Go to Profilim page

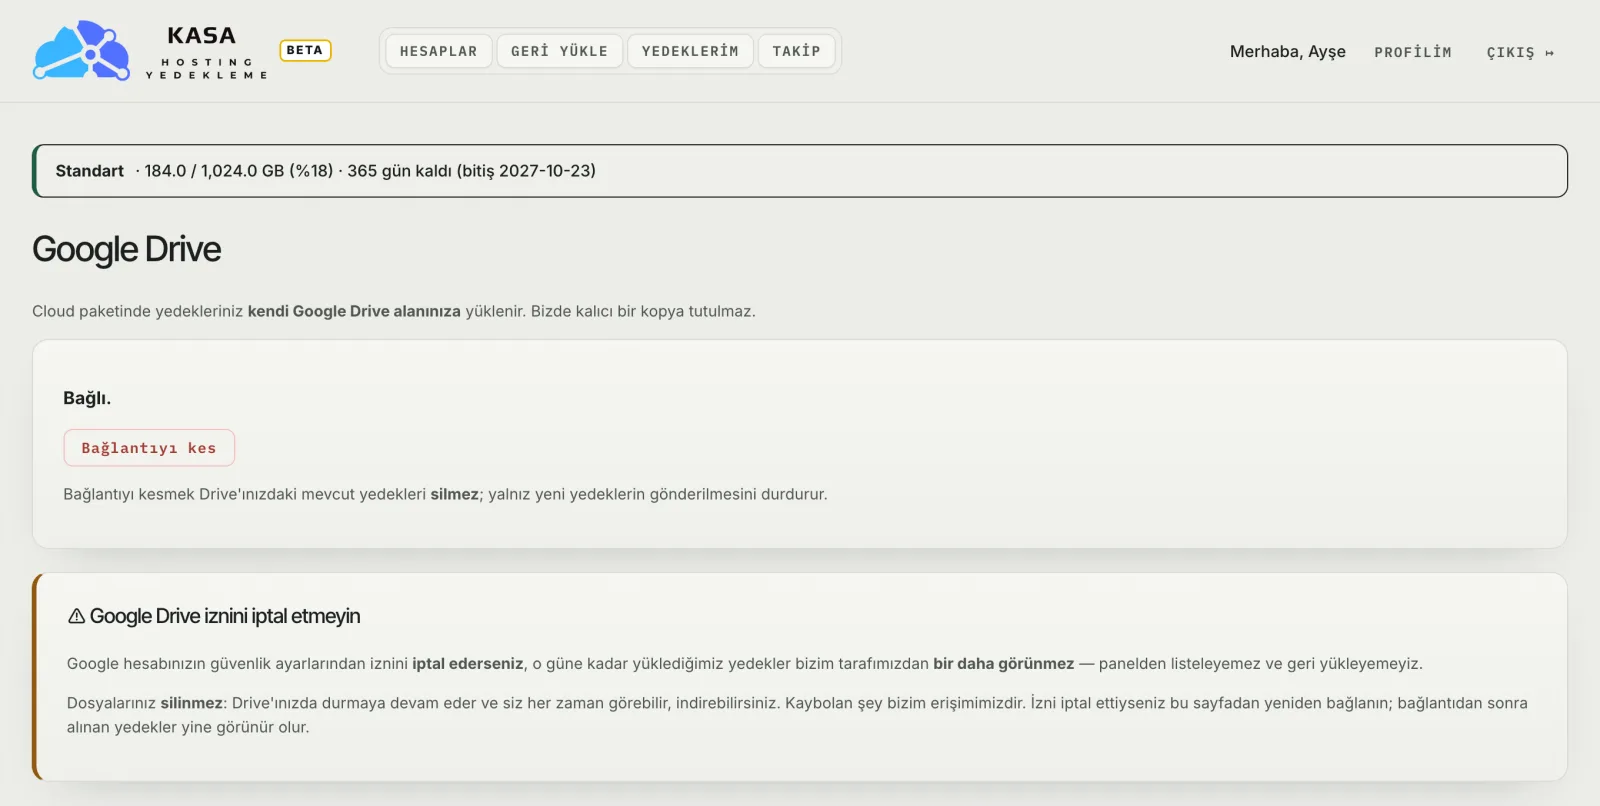pos(1413,52)
